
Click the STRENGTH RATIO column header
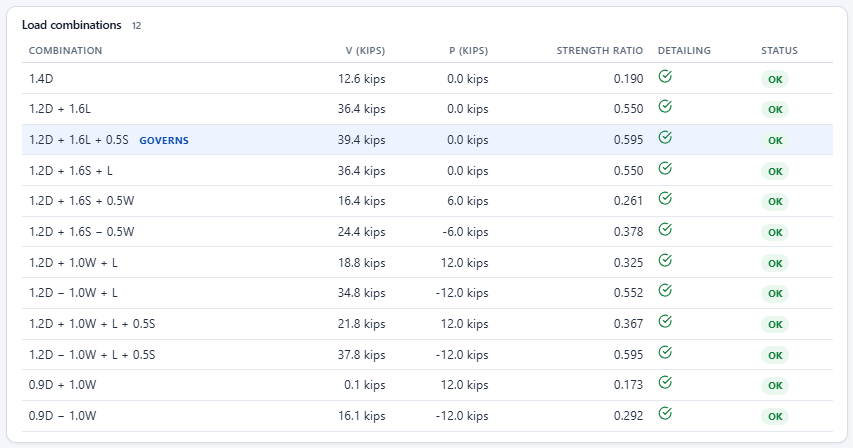[599, 51]
